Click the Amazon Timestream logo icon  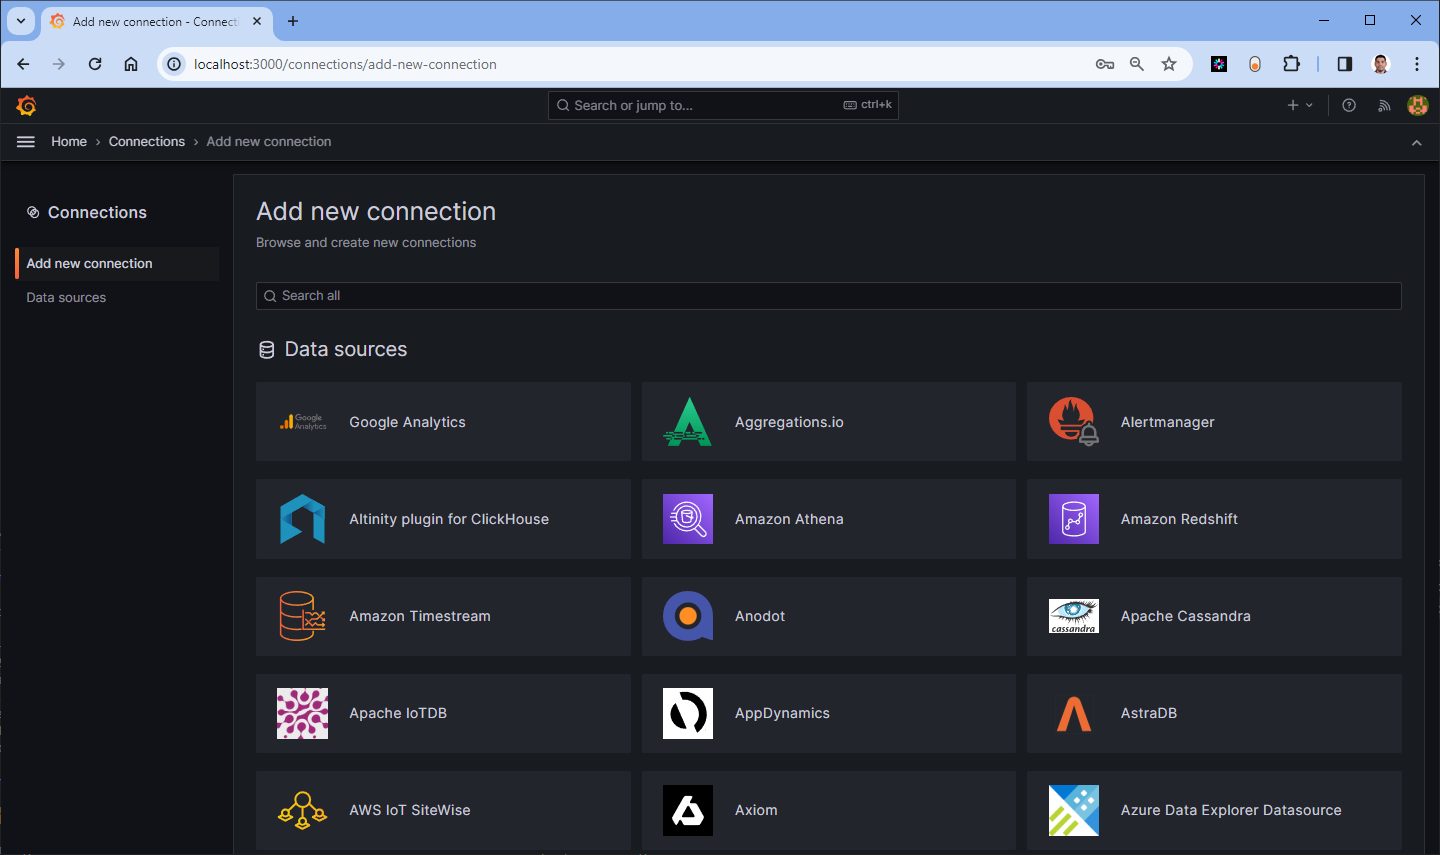coord(303,616)
